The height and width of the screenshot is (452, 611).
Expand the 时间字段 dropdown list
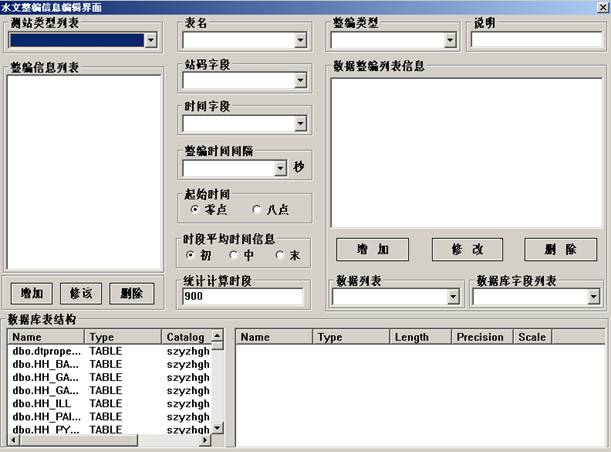300,124
